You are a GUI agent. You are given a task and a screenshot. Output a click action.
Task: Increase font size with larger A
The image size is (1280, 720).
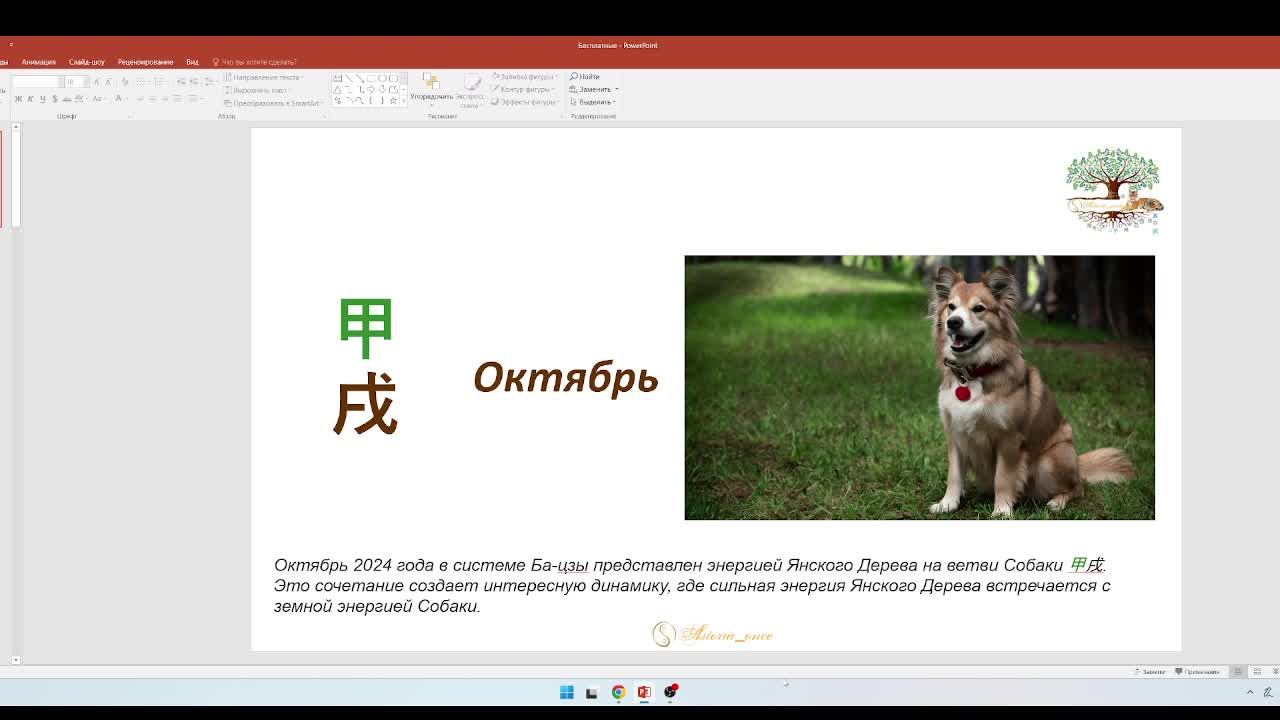[97, 82]
